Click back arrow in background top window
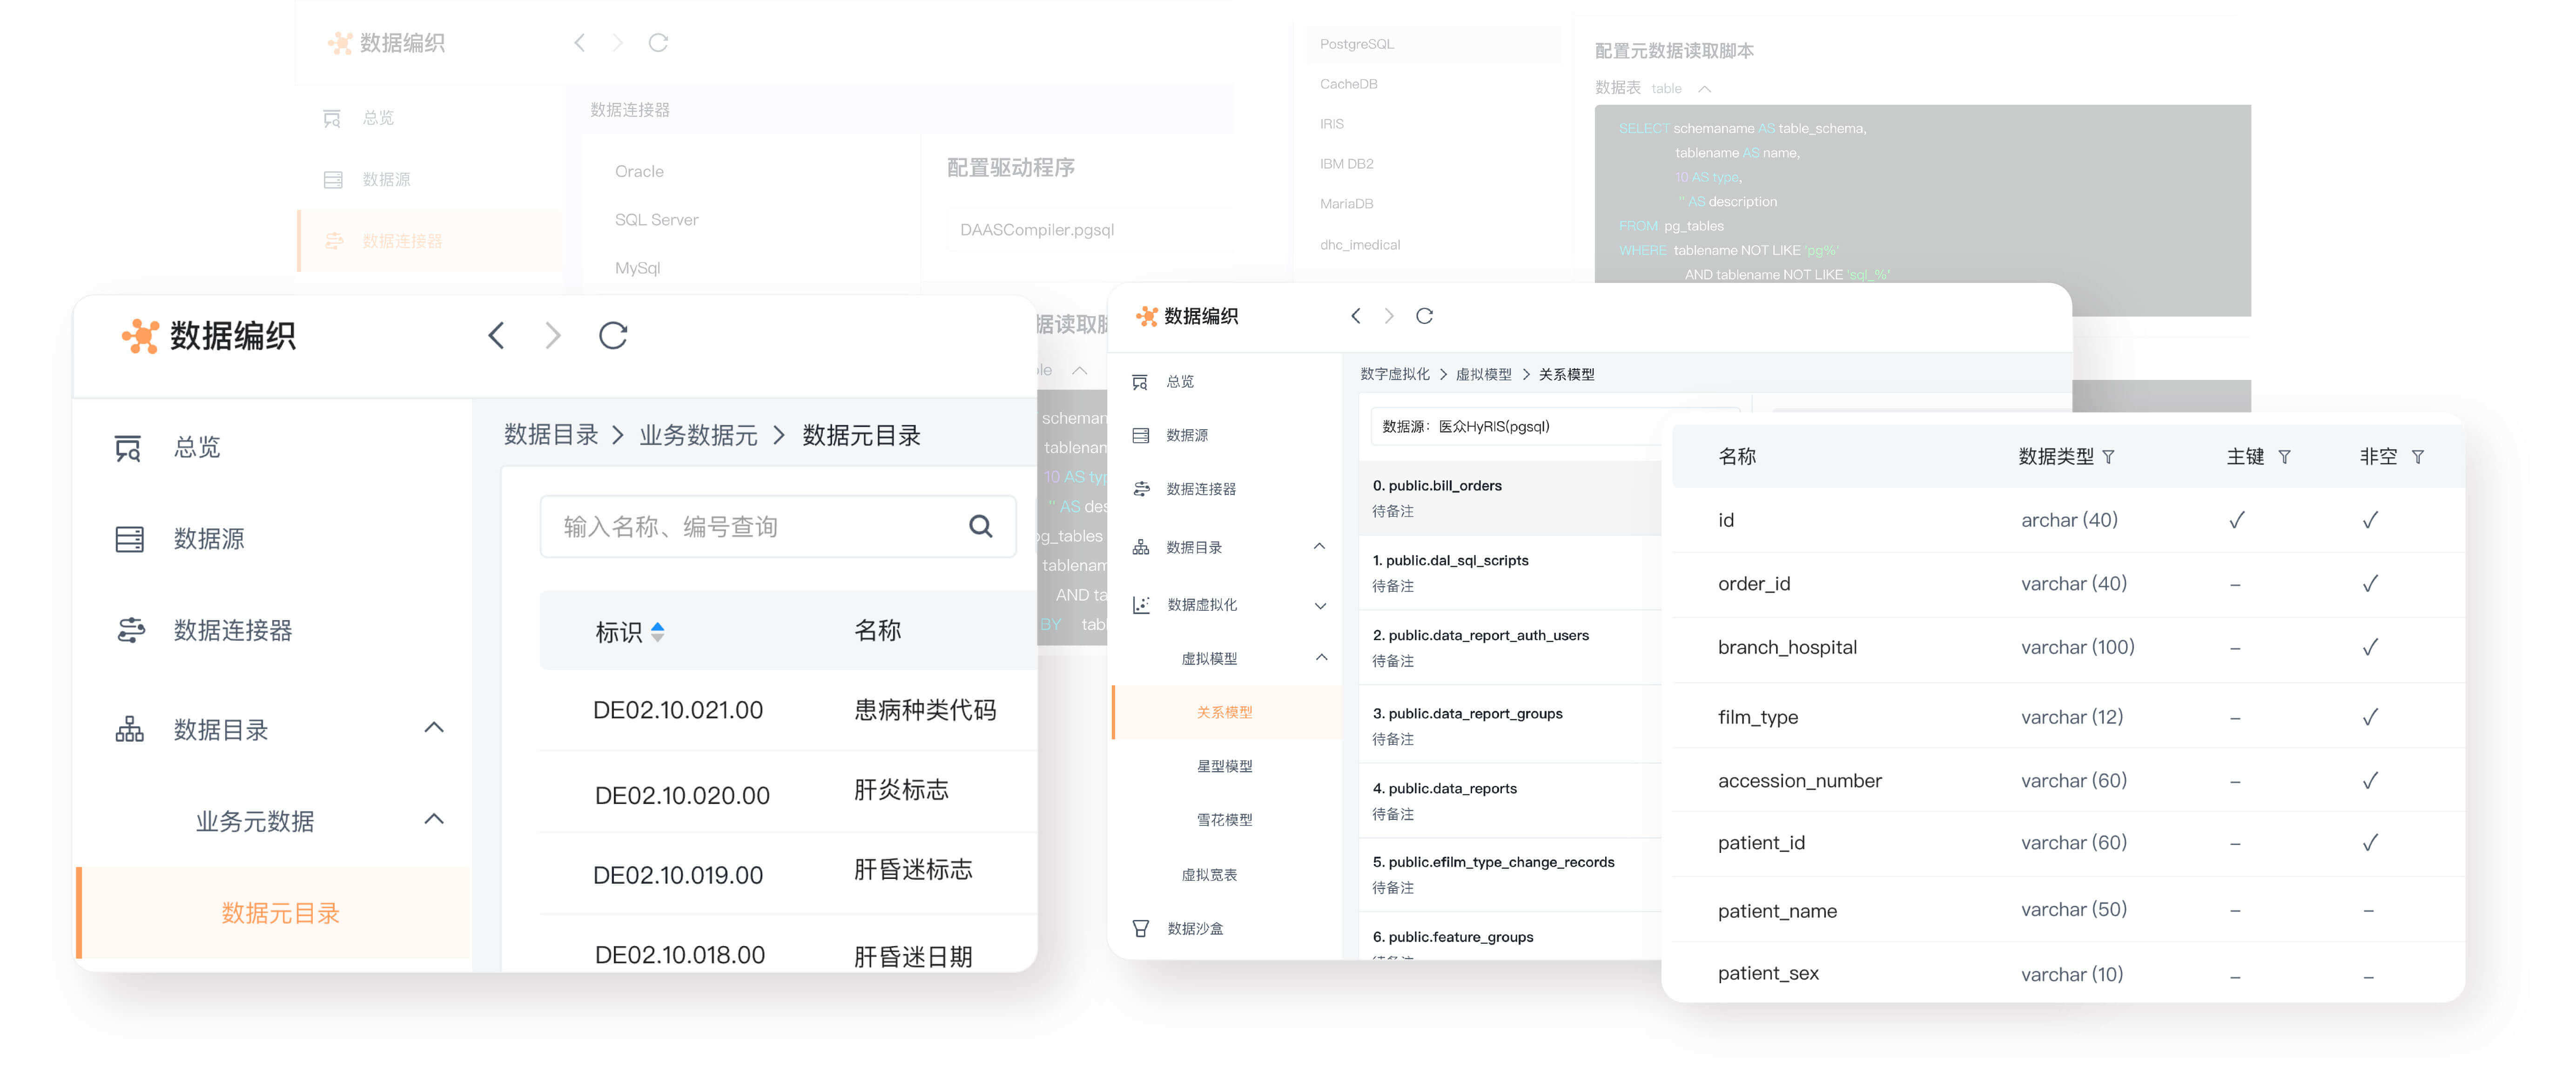Viewport: 2576px width, 1068px height. (579, 43)
